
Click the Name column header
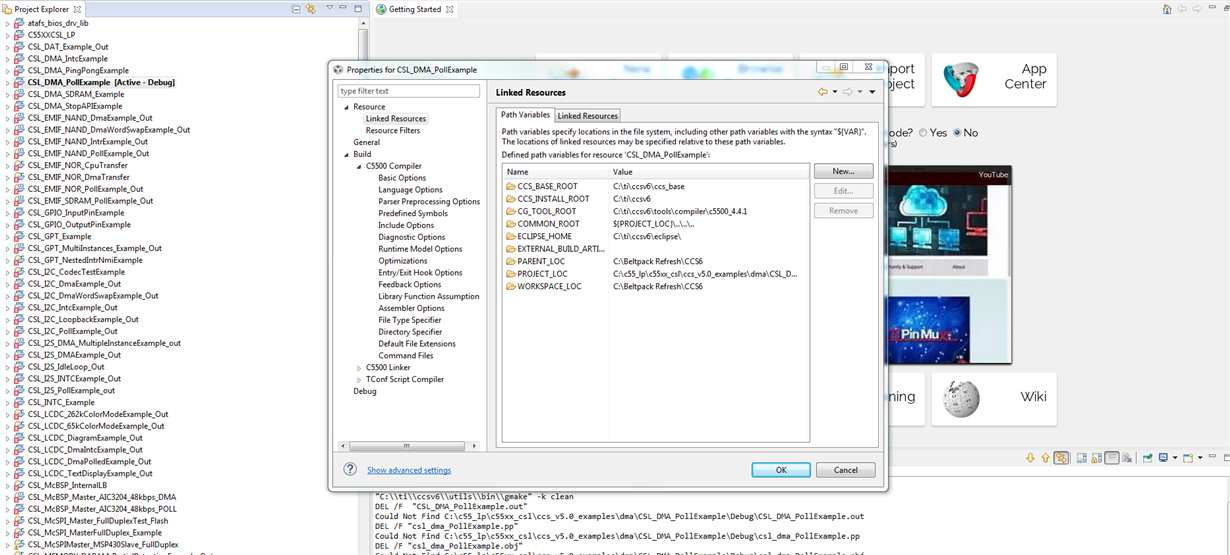click(x=555, y=172)
